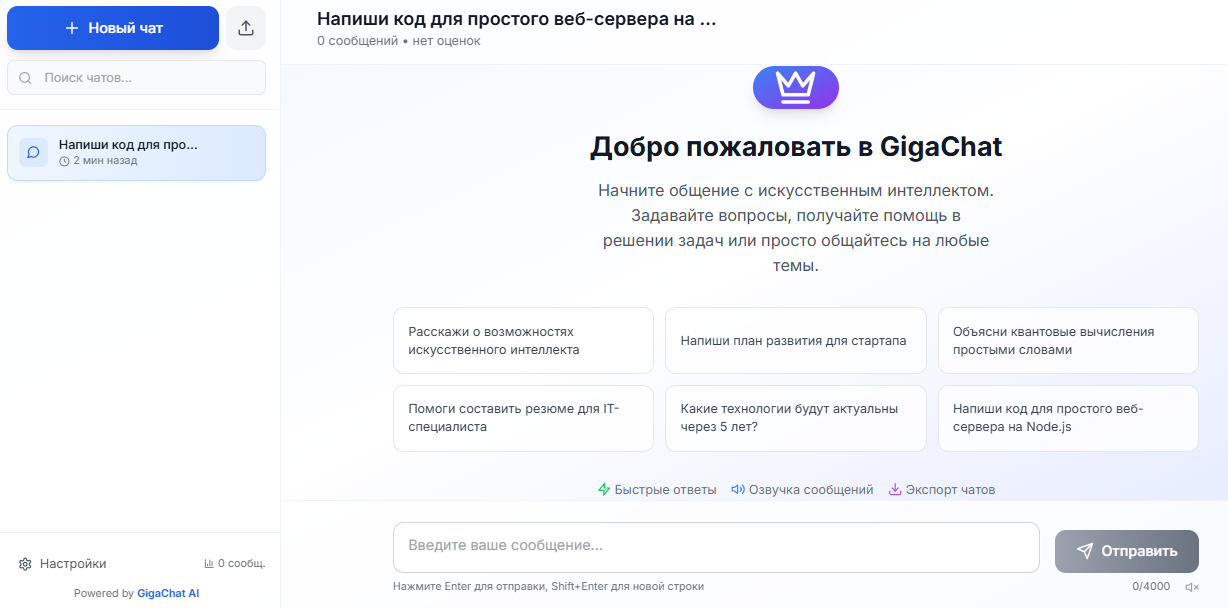Click the paper plane icon on Отправить
This screenshot has height=608, width=1228.
(1086, 551)
